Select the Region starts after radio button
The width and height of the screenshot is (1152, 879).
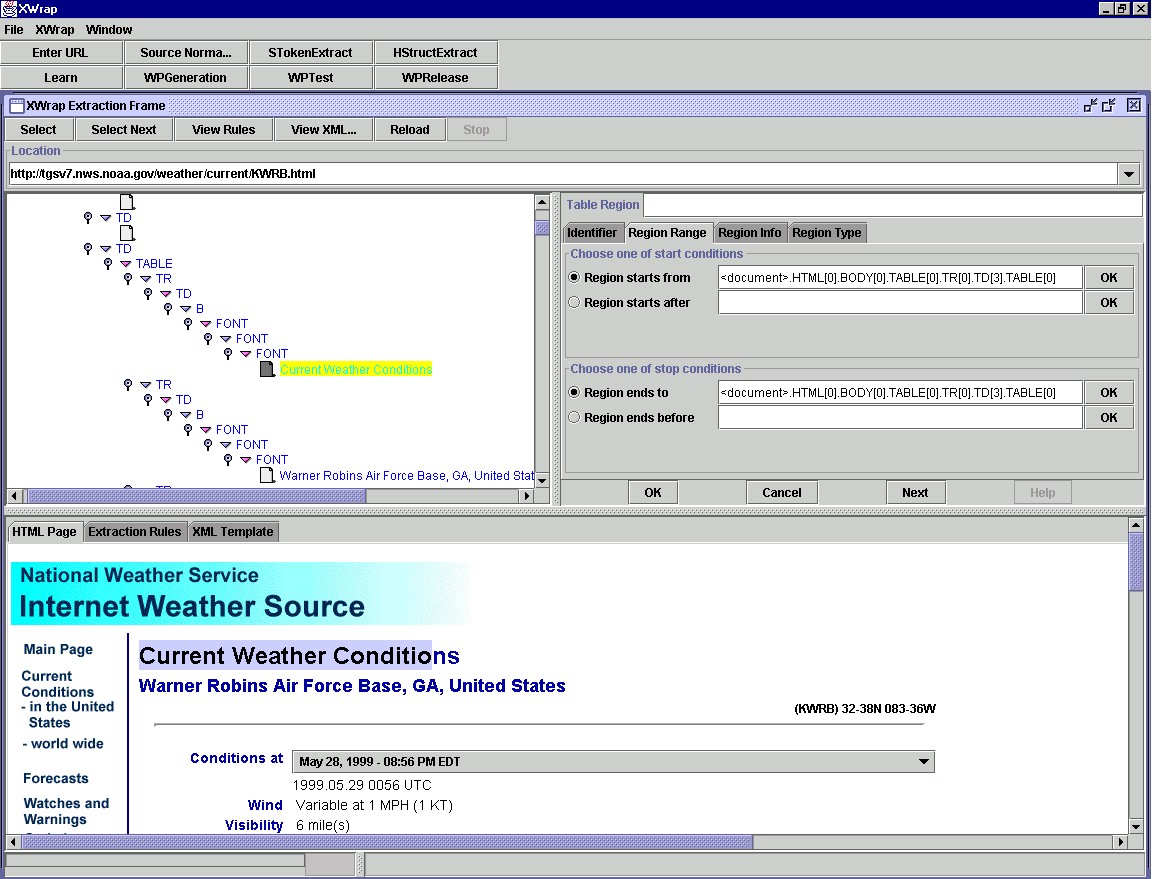click(574, 303)
